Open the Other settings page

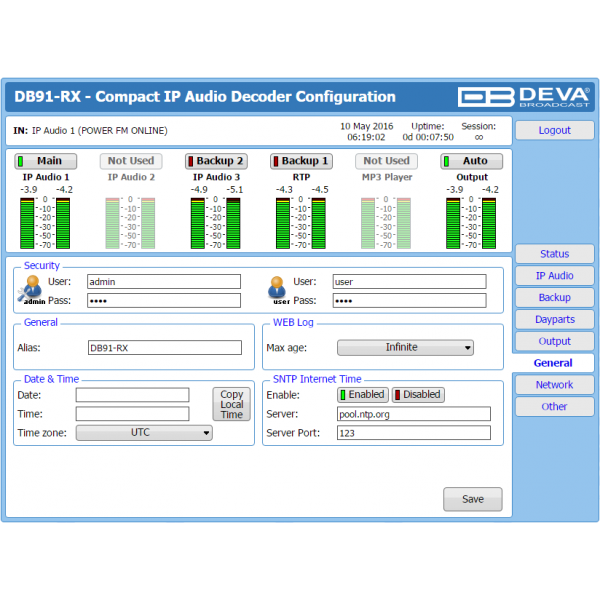coord(554,406)
